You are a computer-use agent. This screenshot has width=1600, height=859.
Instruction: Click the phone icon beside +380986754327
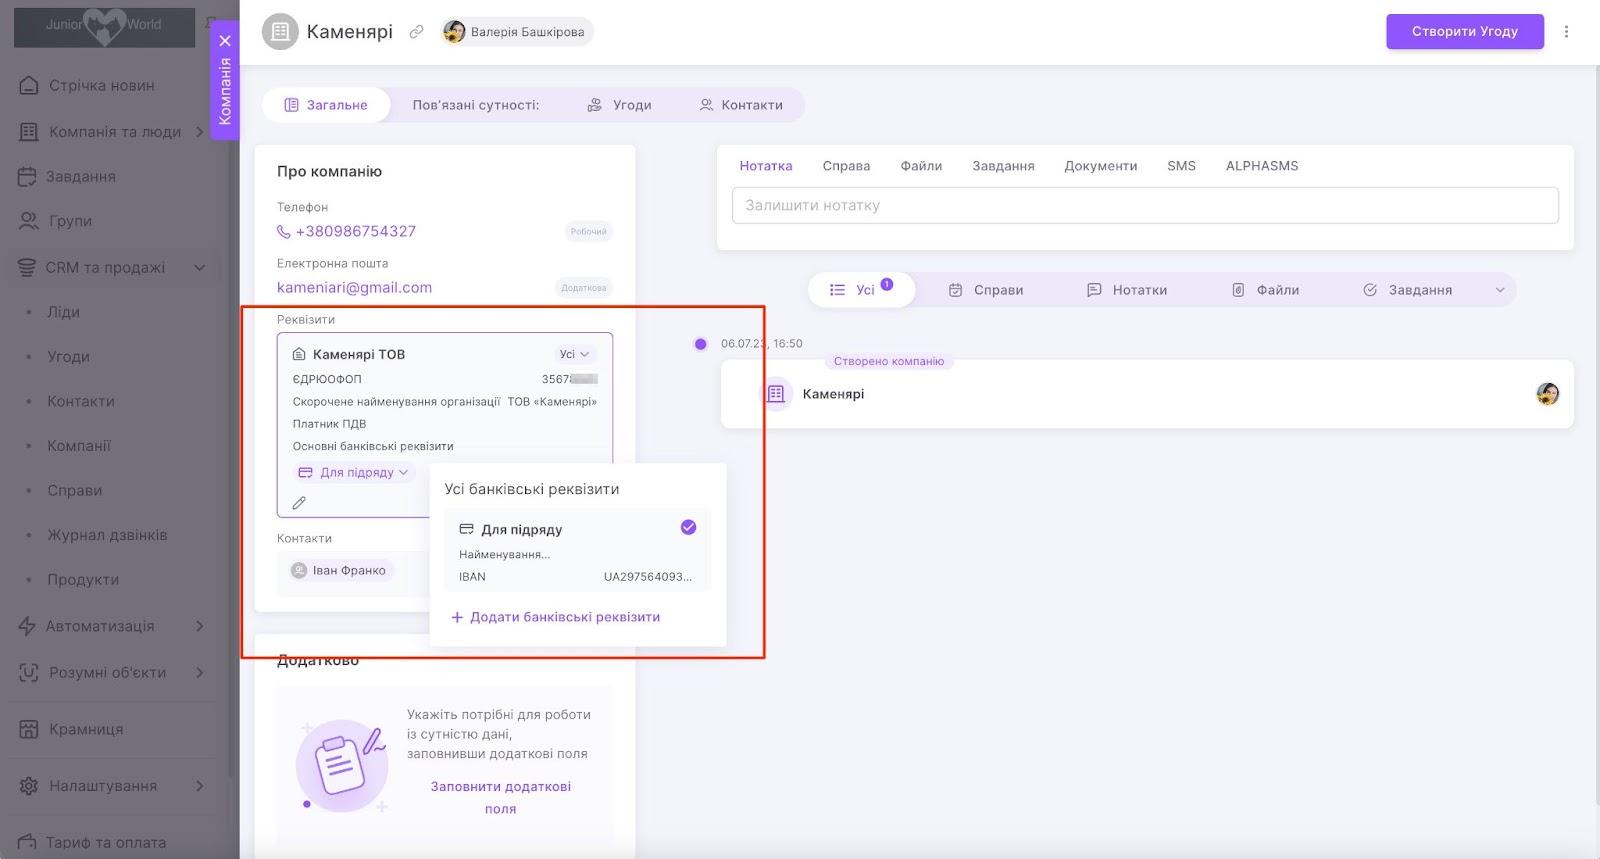(284, 231)
